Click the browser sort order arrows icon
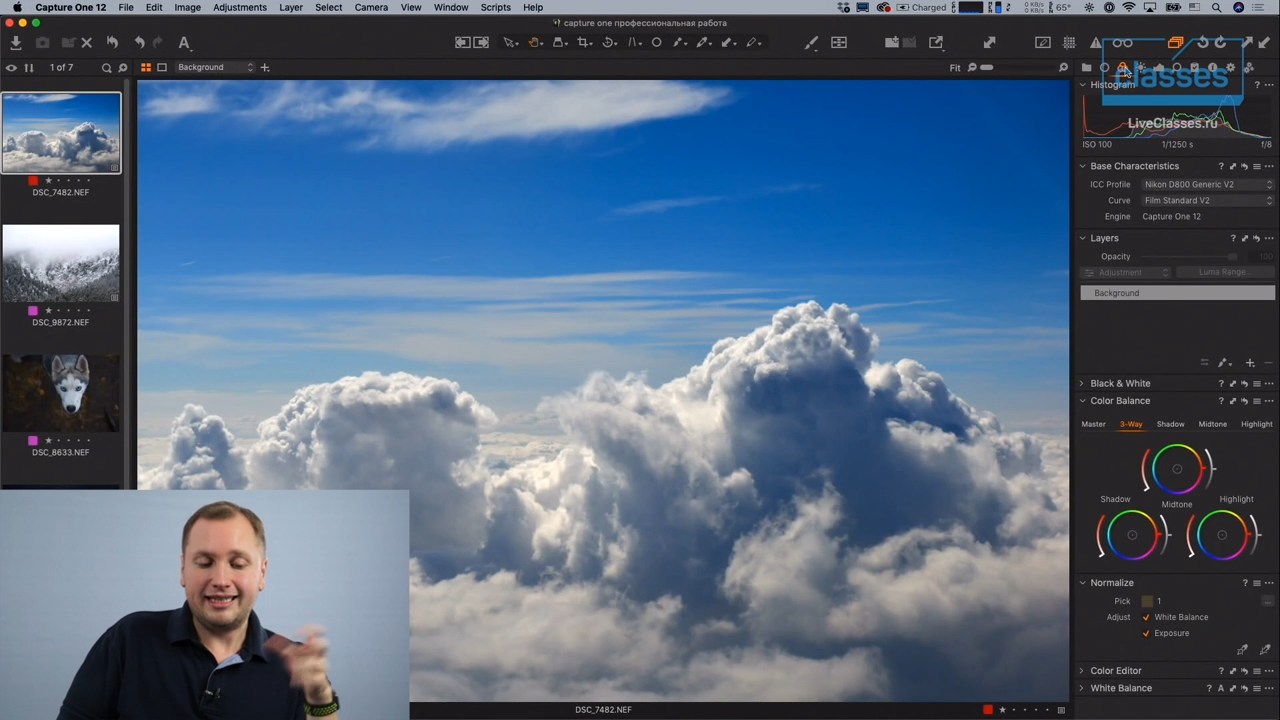1280x720 pixels. (x=29, y=68)
